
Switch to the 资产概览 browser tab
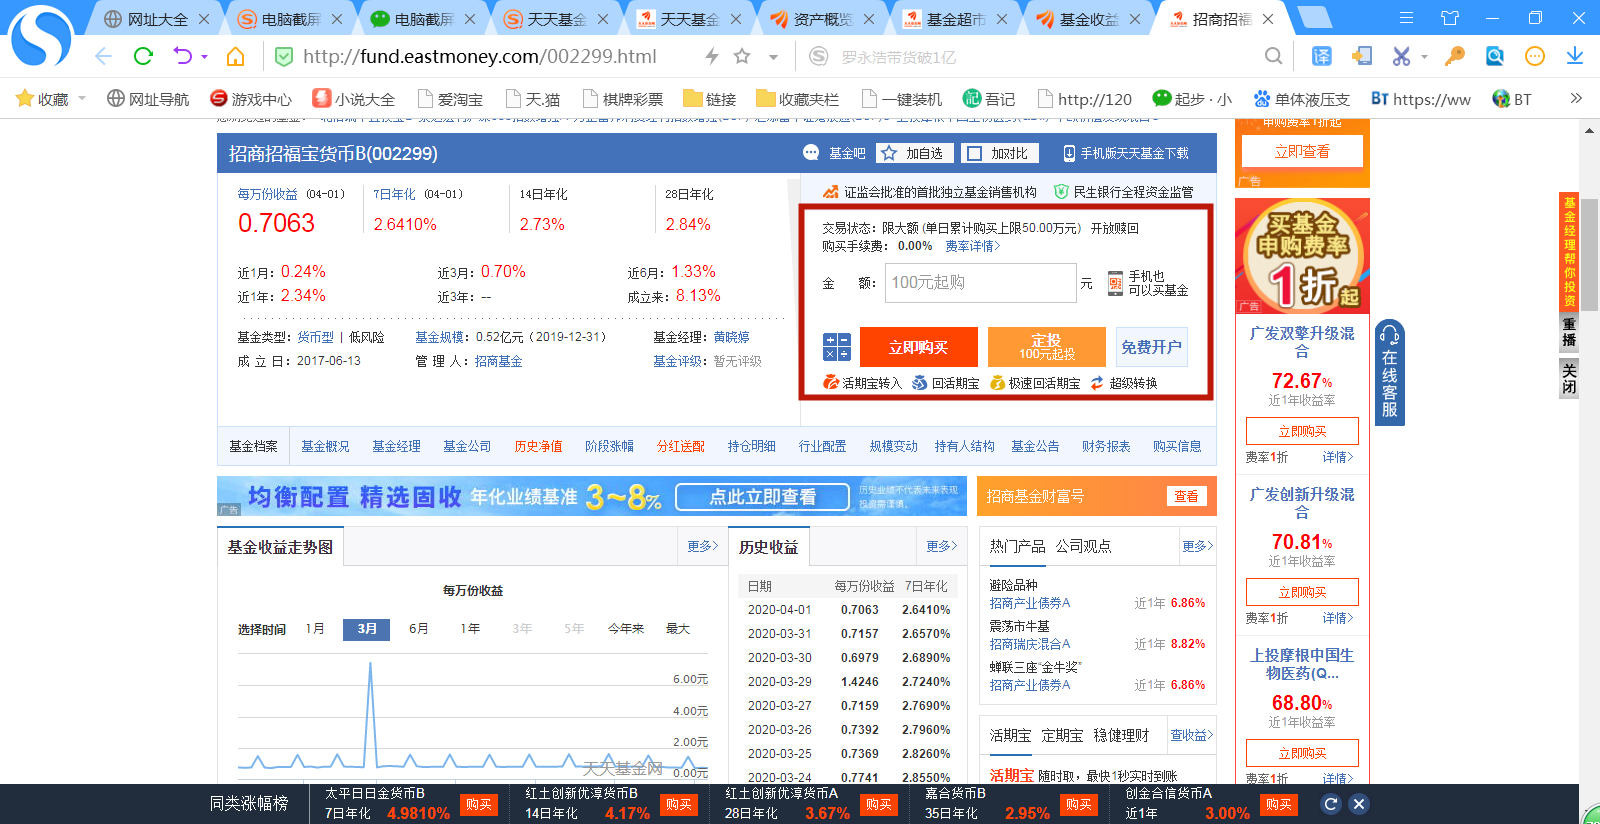pos(822,19)
